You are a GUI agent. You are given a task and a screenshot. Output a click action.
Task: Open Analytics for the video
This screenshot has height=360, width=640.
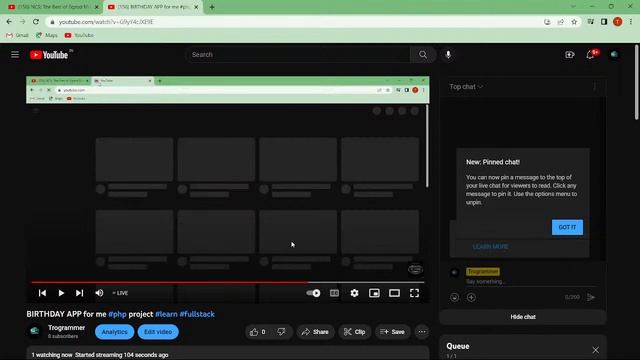(114, 332)
